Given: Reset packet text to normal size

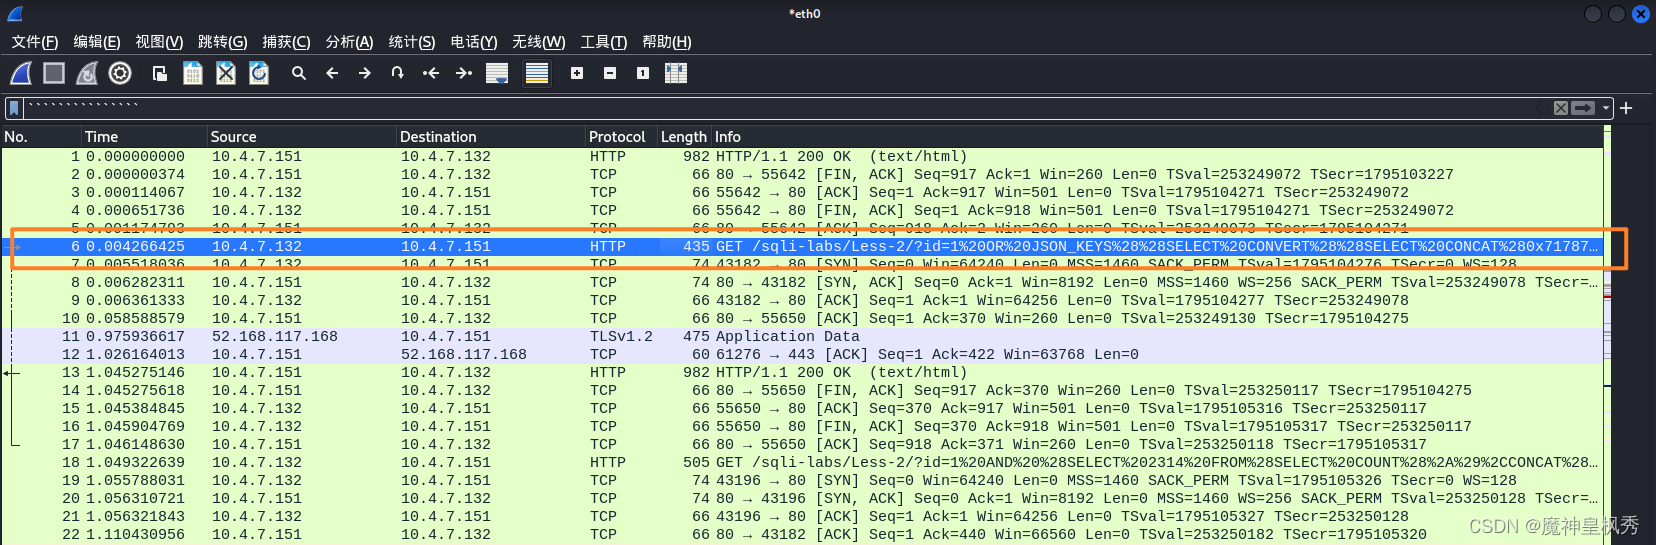Looking at the screenshot, I should [x=643, y=73].
